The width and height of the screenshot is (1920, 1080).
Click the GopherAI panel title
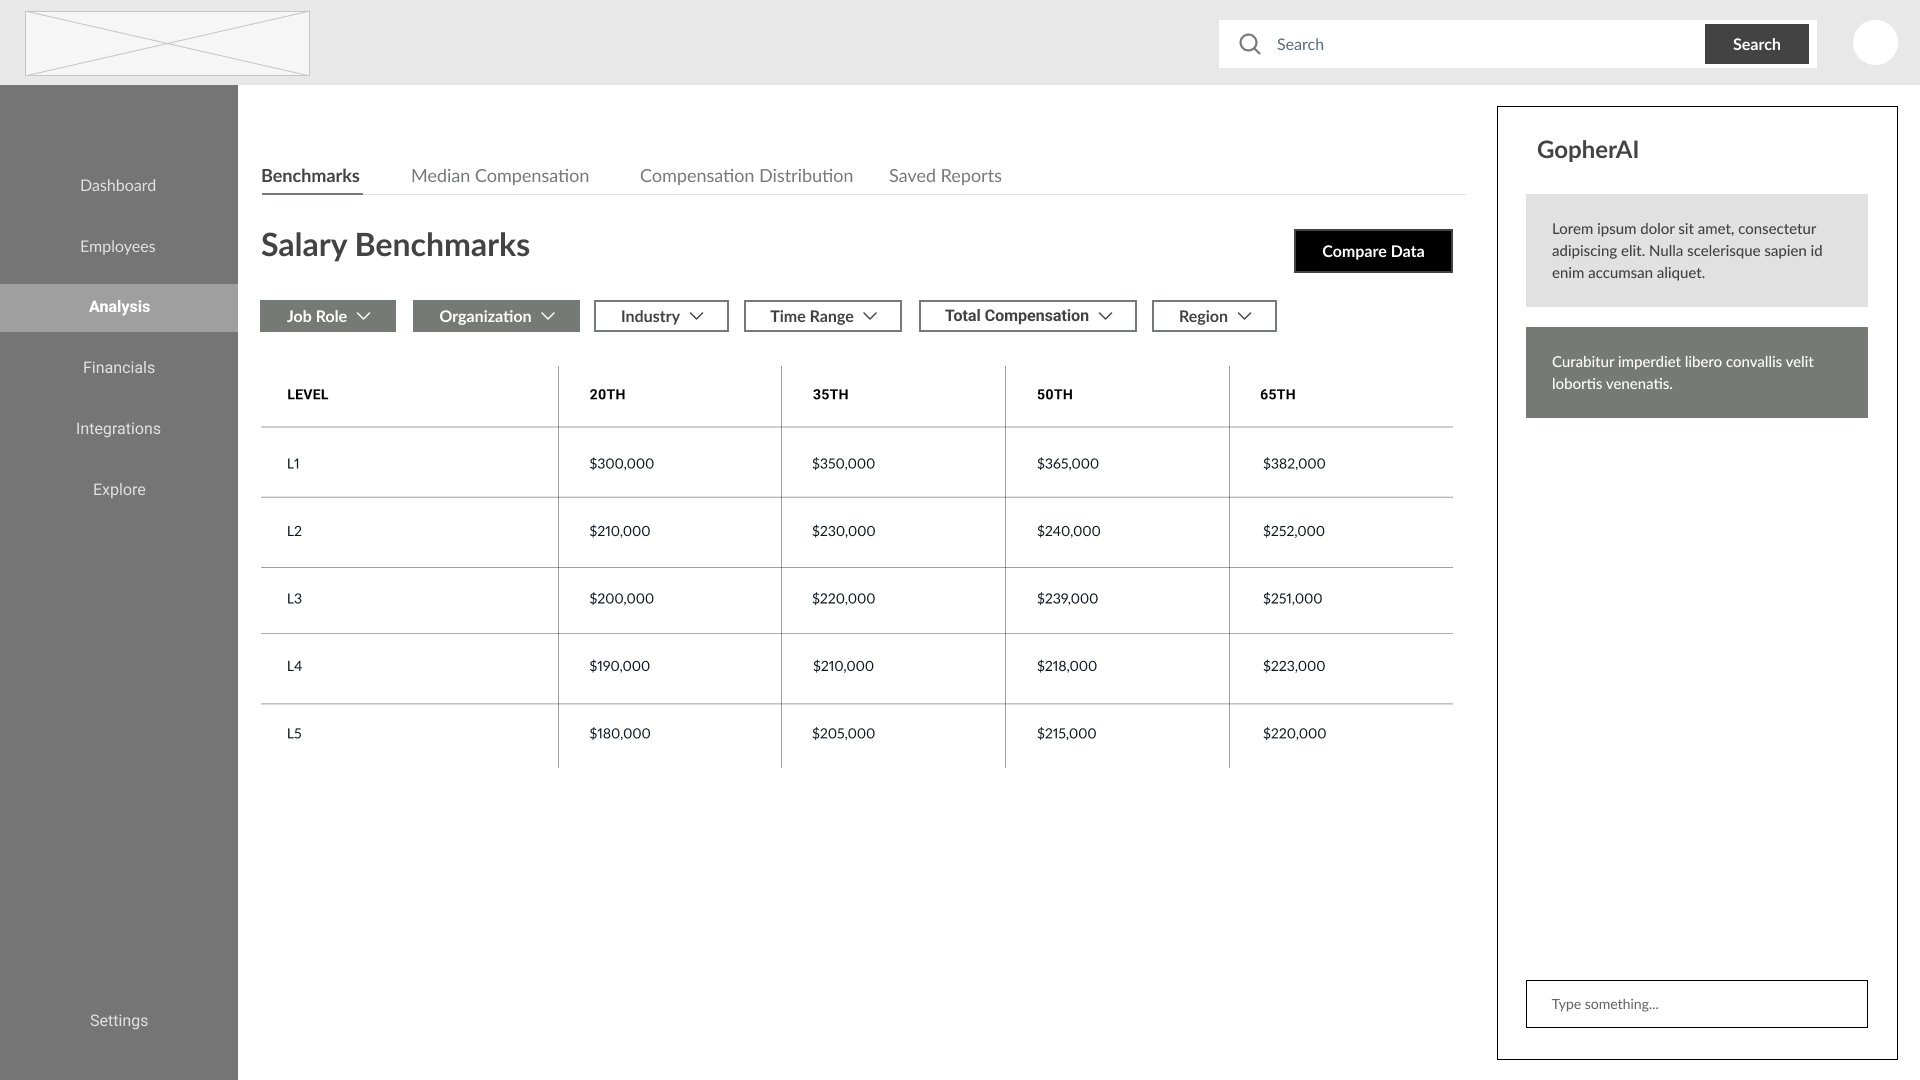coord(1587,150)
